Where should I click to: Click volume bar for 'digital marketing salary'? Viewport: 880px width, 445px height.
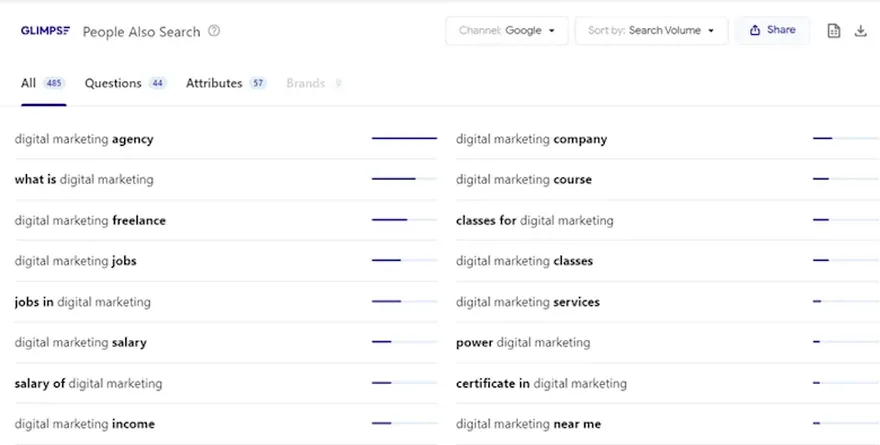click(404, 342)
